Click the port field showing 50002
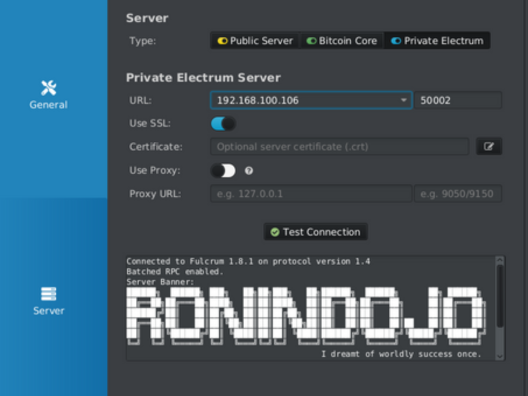Screen dimensions: 528x396 coord(458,100)
